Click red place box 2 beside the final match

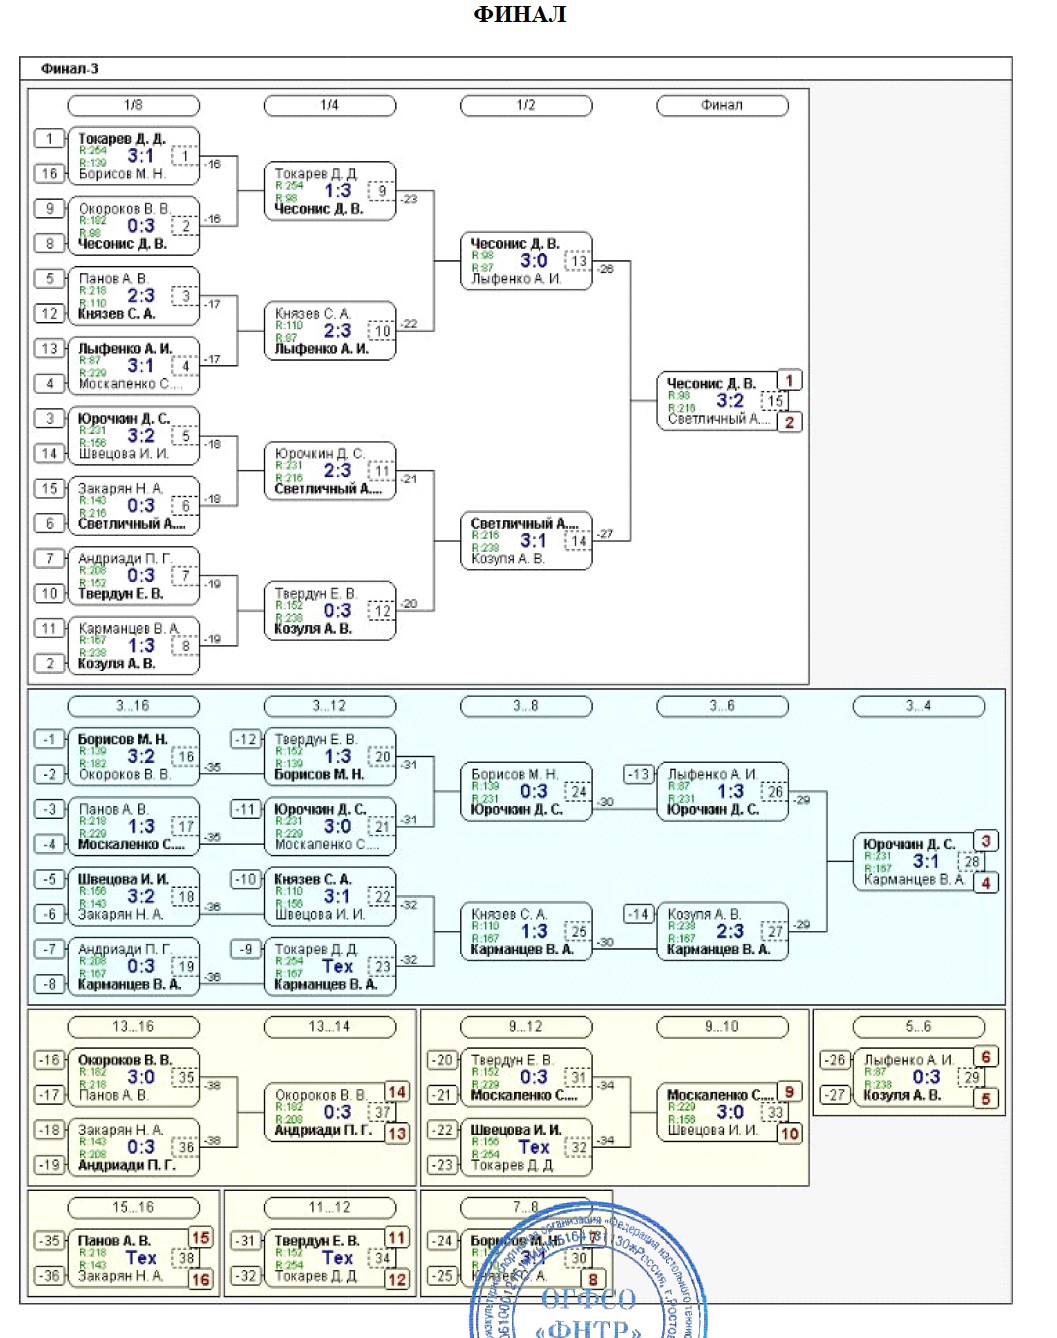[x=790, y=422]
